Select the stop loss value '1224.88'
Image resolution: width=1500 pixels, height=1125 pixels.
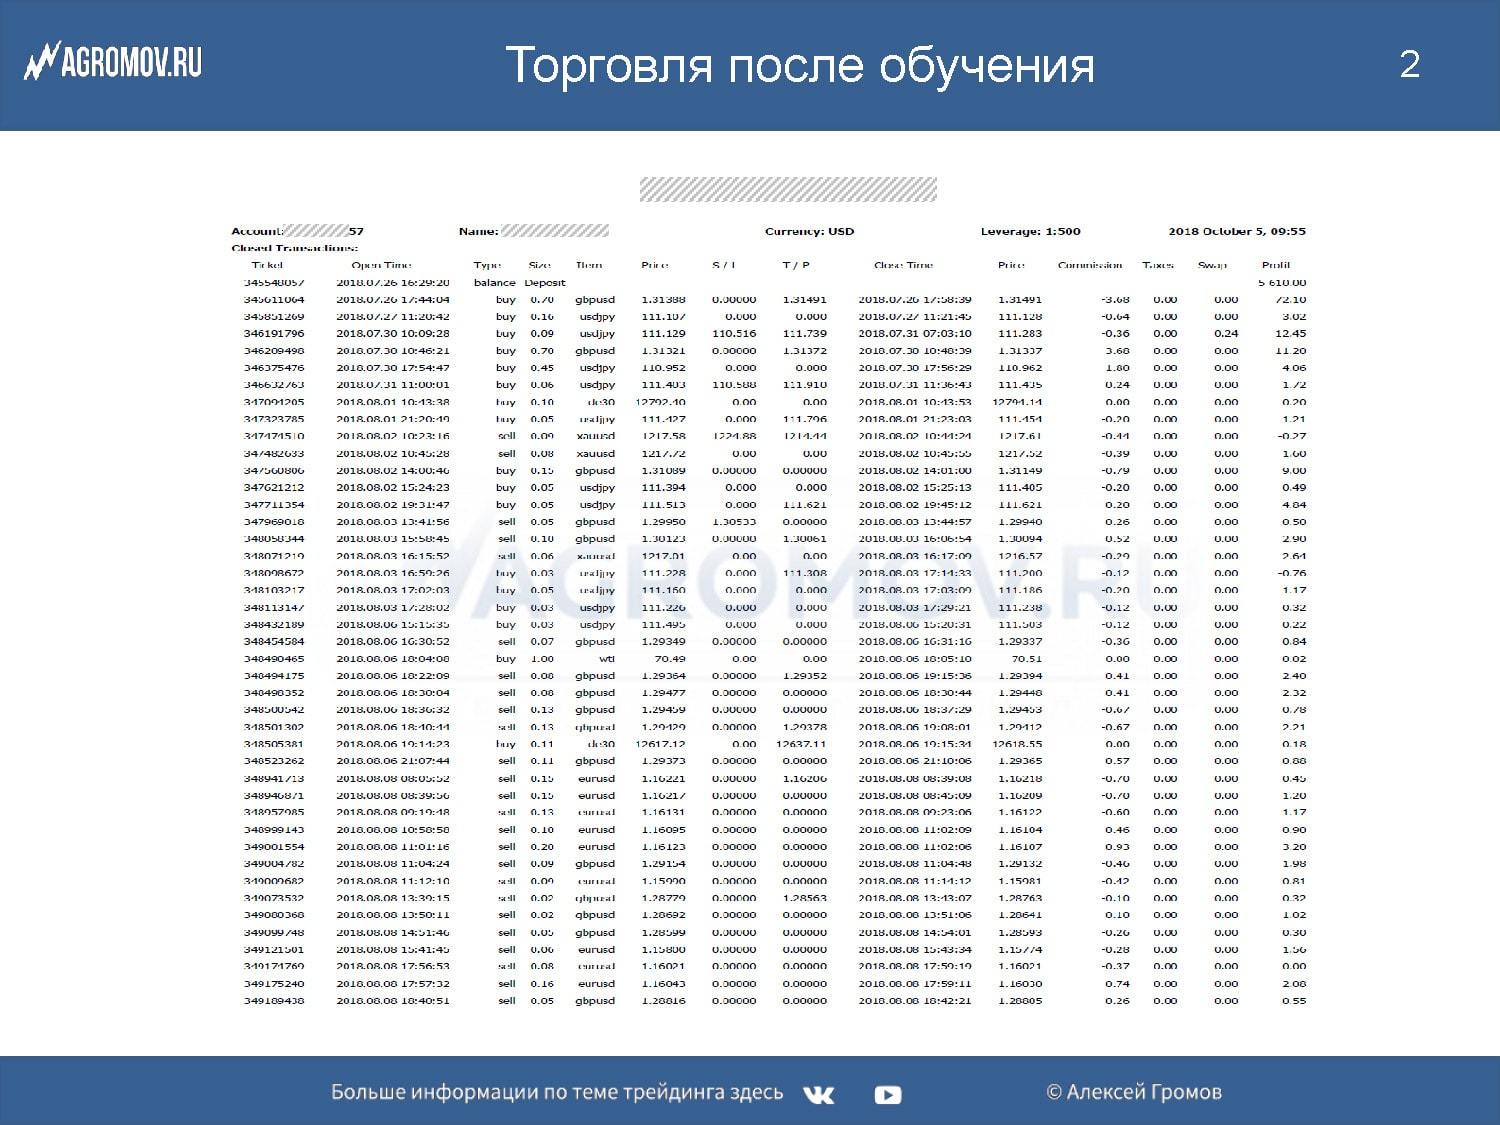pos(735,436)
